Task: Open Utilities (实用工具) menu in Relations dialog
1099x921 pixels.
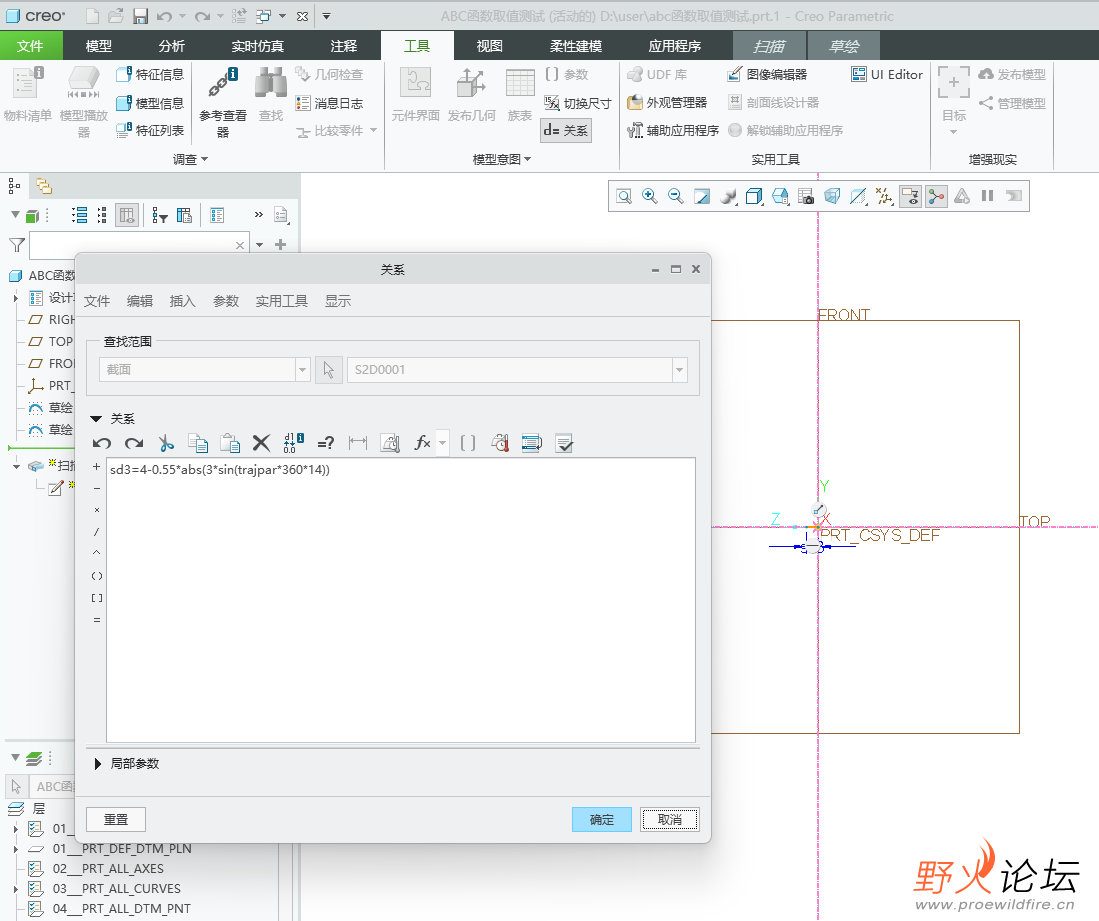Action: 281,301
